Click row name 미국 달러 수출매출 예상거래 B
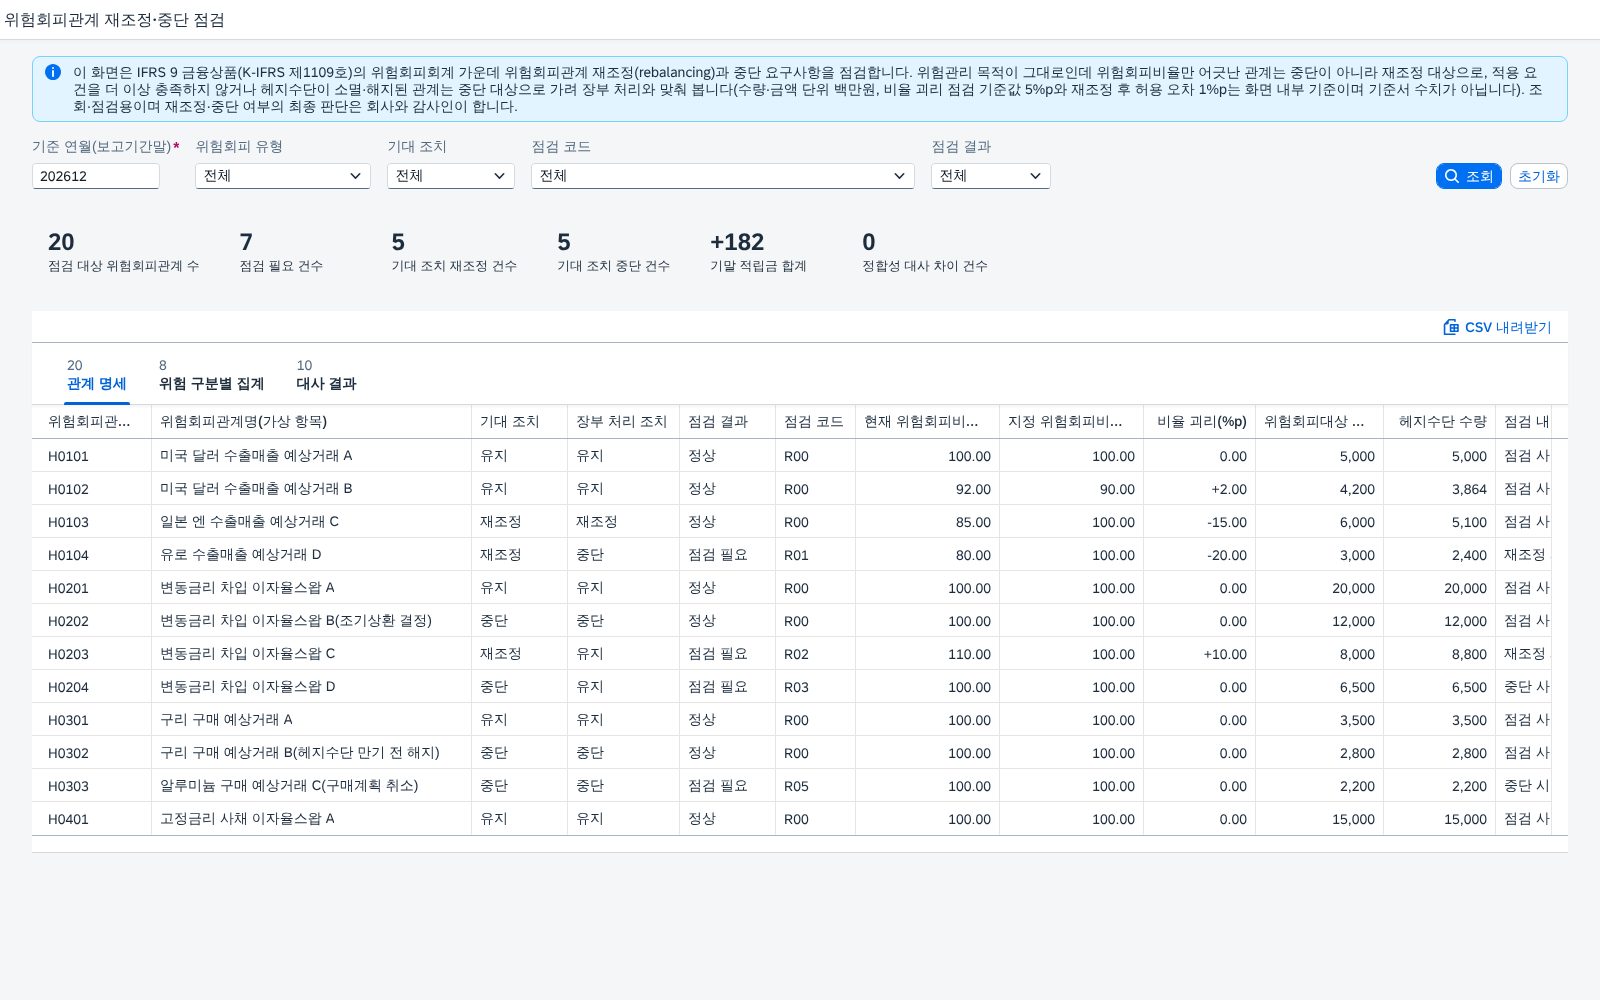The height and width of the screenshot is (1000, 1600). coord(256,489)
